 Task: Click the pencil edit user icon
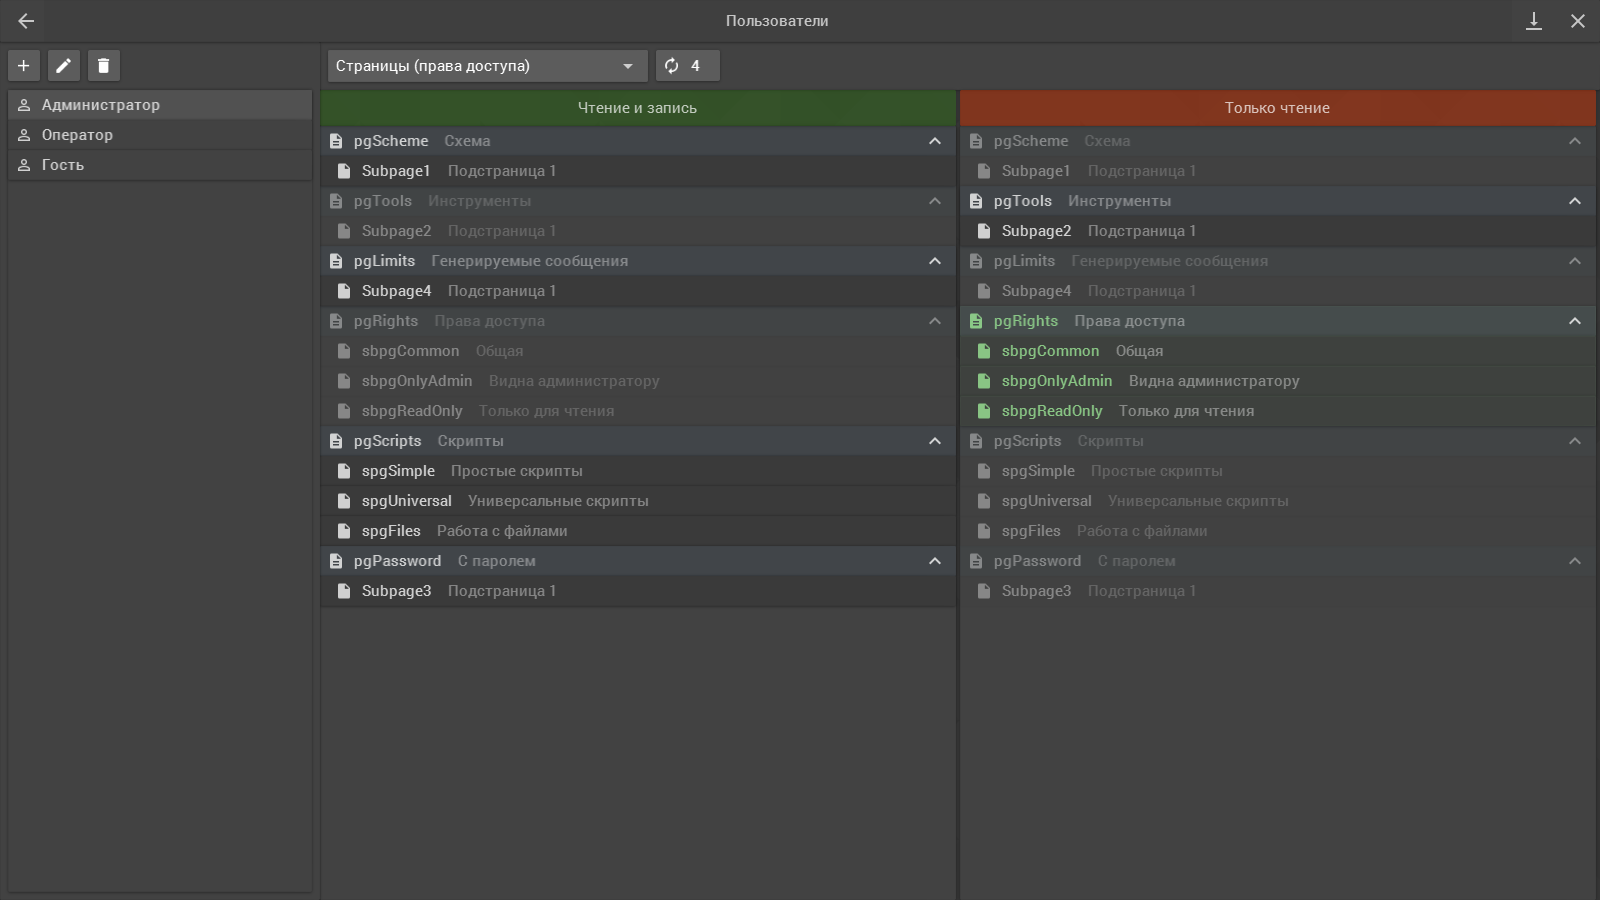click(x=64, y=66)
